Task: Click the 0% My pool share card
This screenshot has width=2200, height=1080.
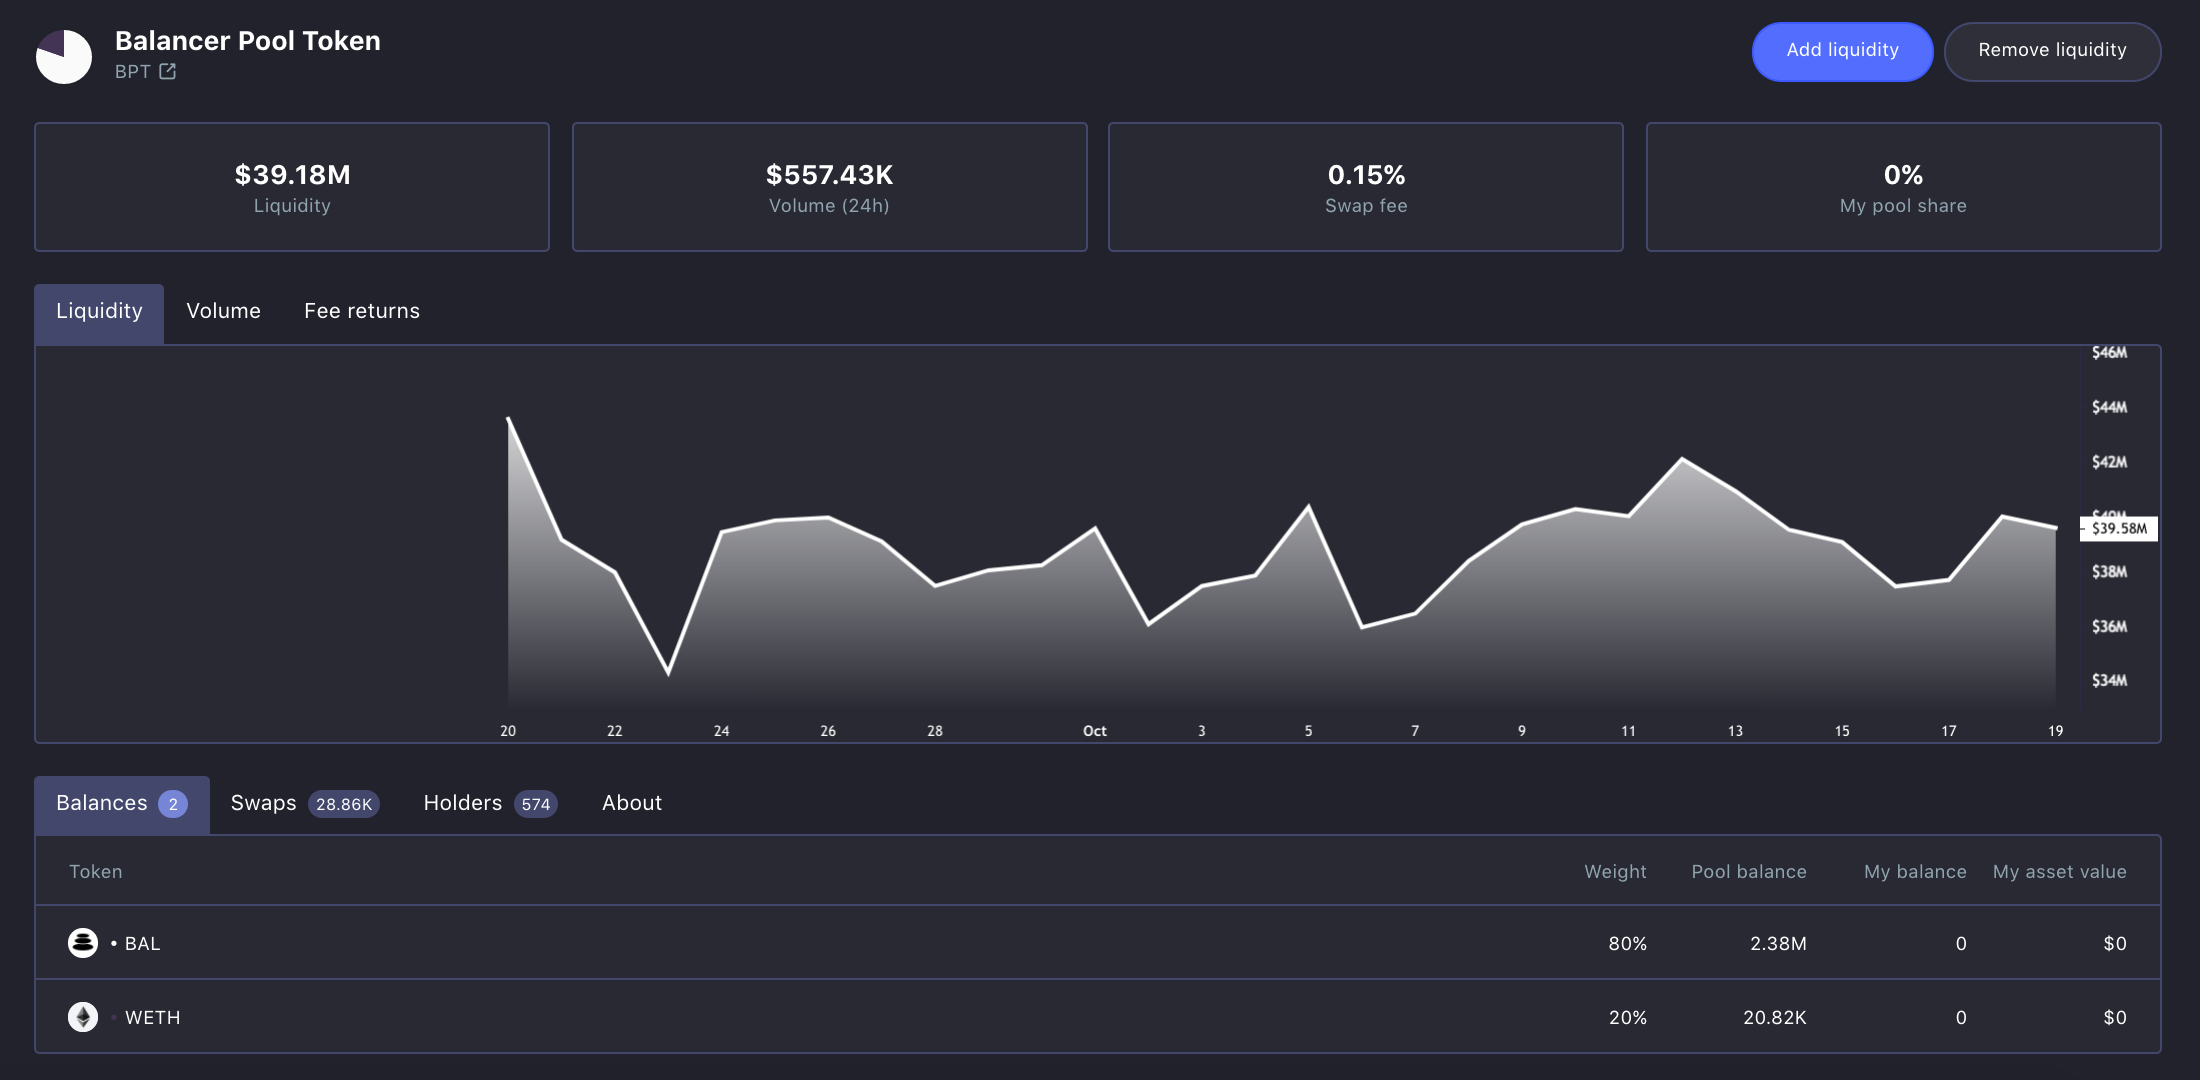Action: click(1903, 187)
